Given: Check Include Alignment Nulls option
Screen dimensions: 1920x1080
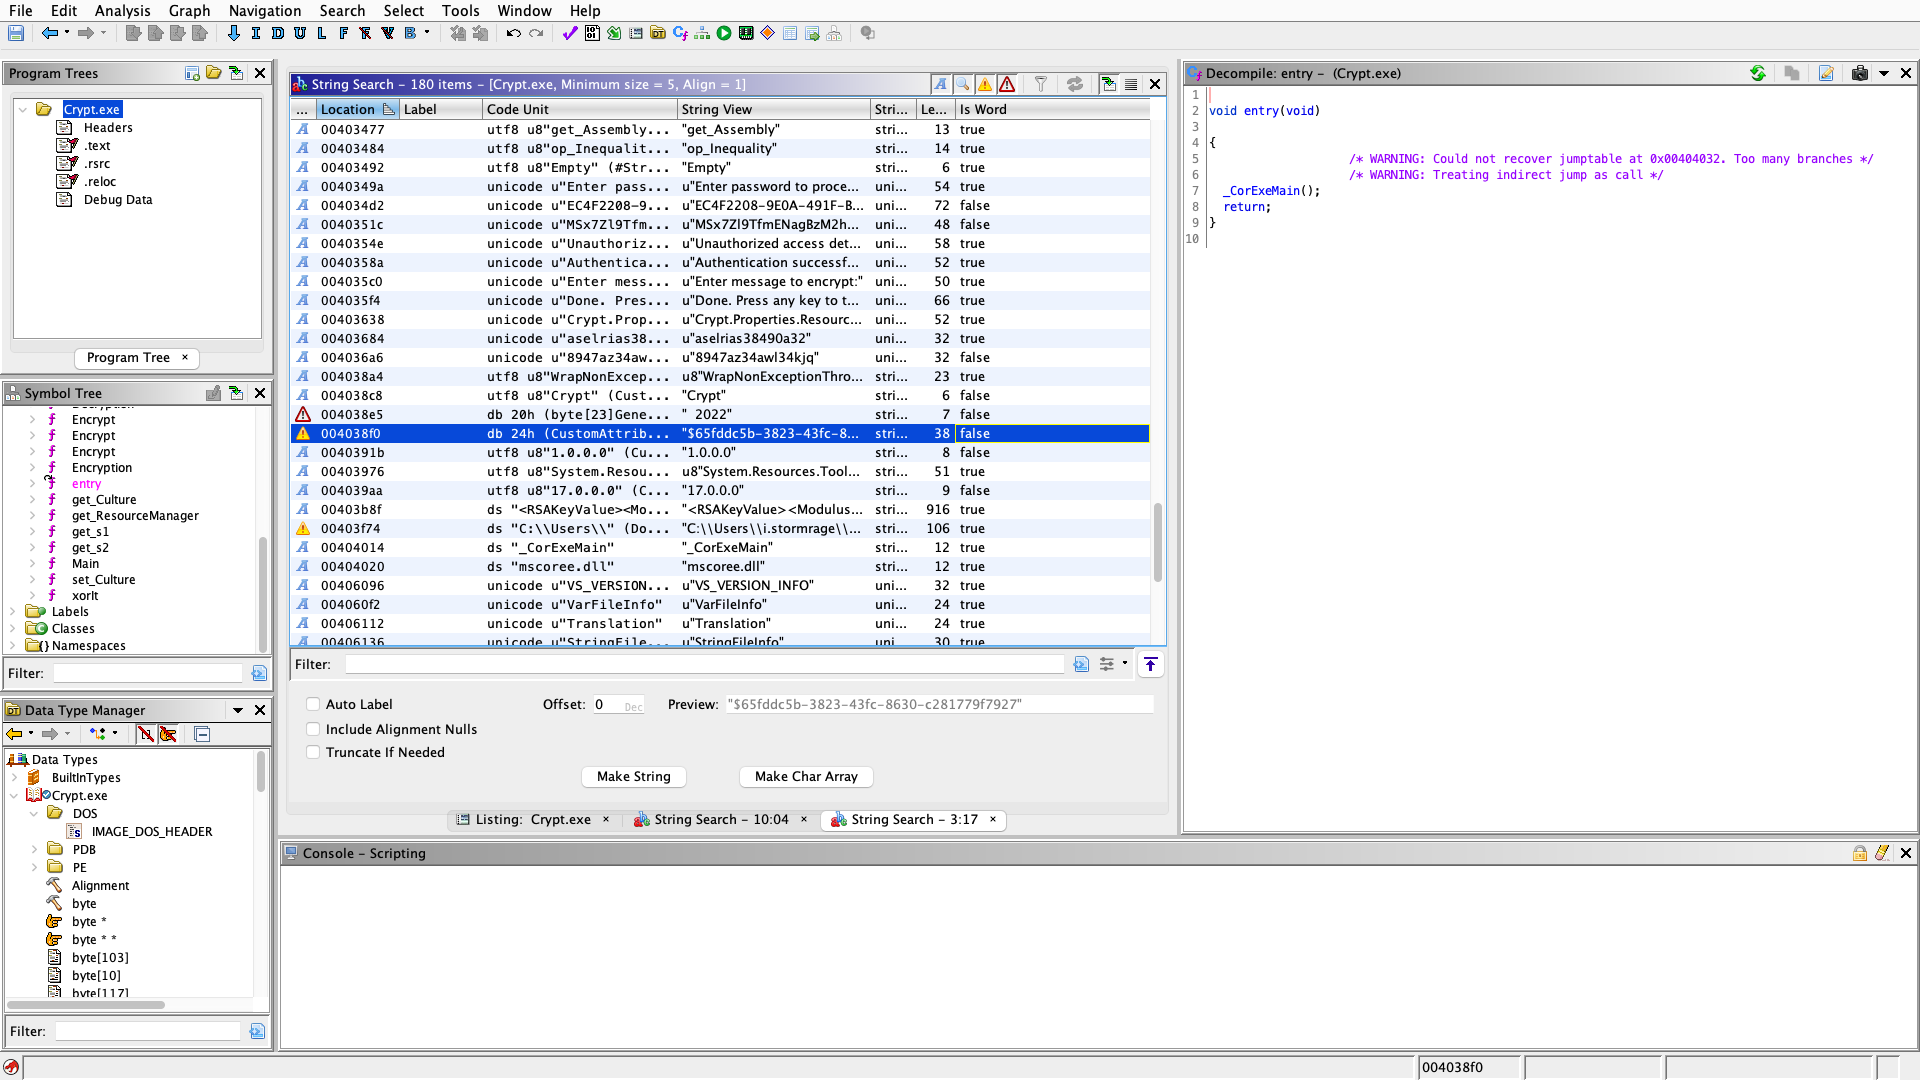Looking at the screenshot, I should 313,729.
